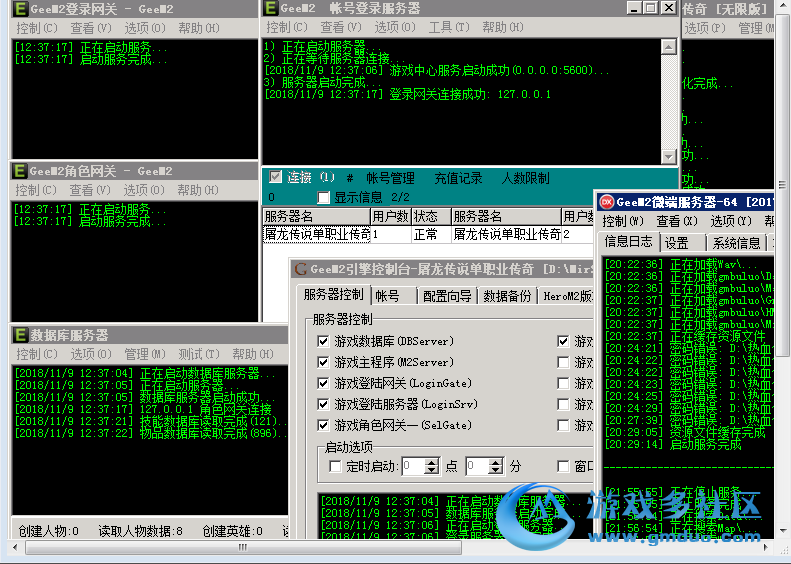Open 测试(T) menu in 数据库服务器
The width and height of the screenshot is (791, 564).
[x=199, y=354]
